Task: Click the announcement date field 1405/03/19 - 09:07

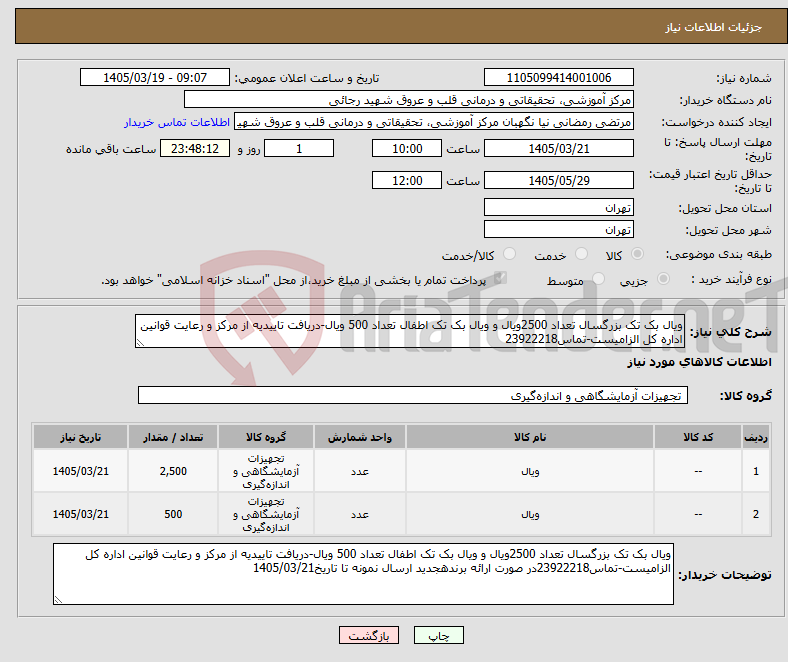Action: [x=155, y=77]
